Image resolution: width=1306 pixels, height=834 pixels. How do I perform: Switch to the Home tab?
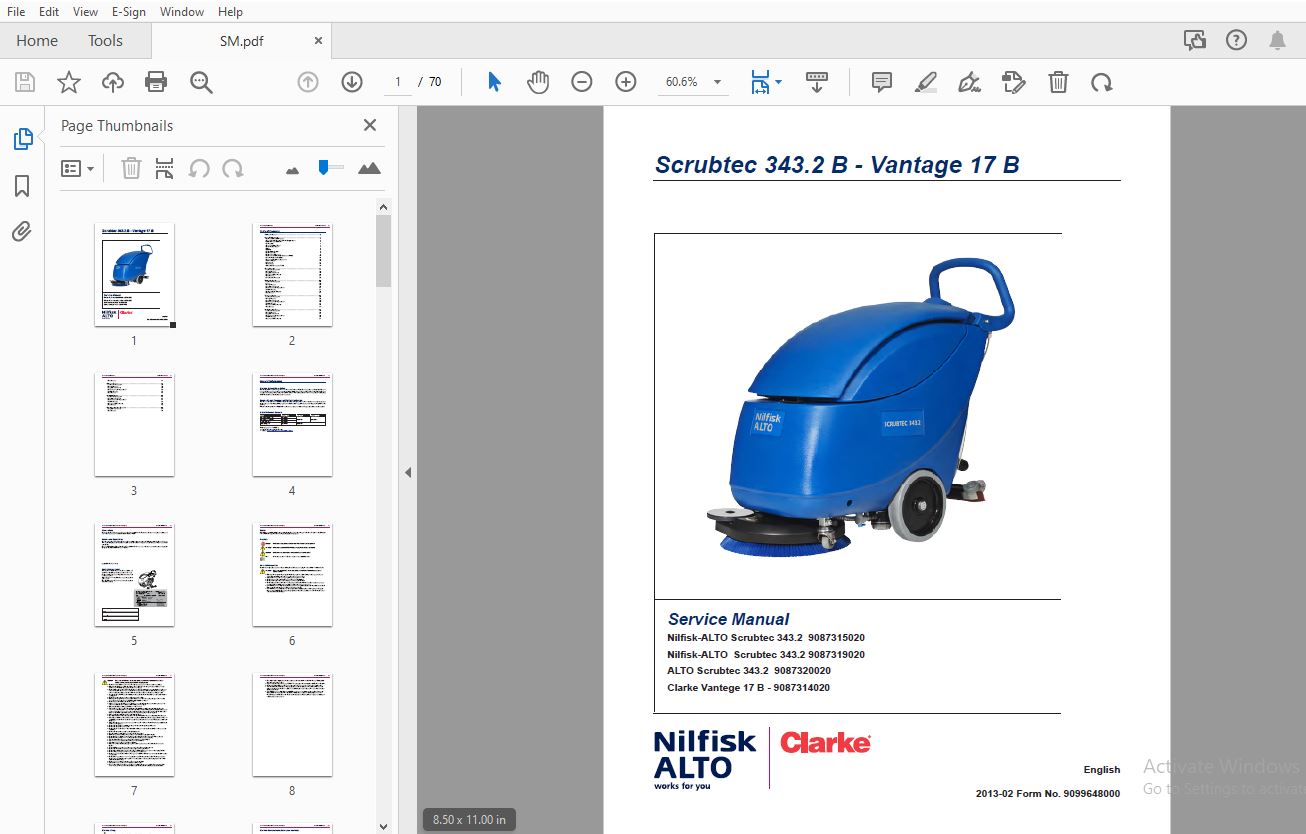[37, 41]
